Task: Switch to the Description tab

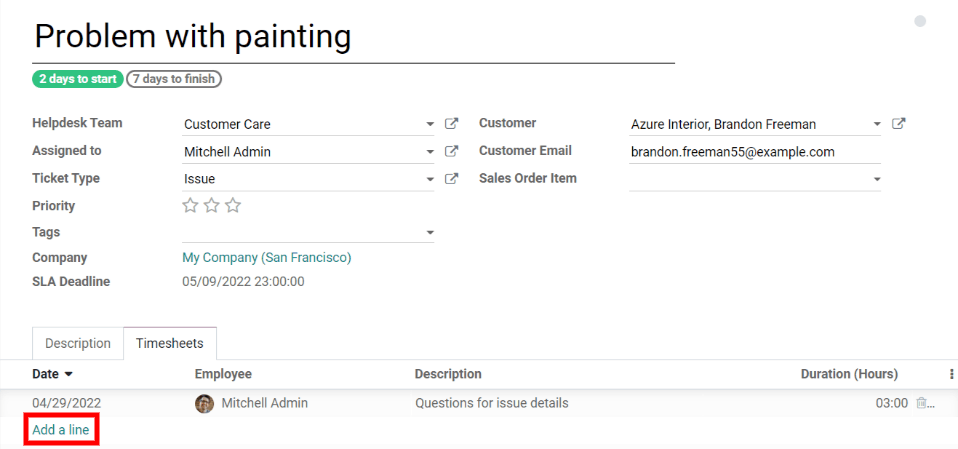Action: 78,343
